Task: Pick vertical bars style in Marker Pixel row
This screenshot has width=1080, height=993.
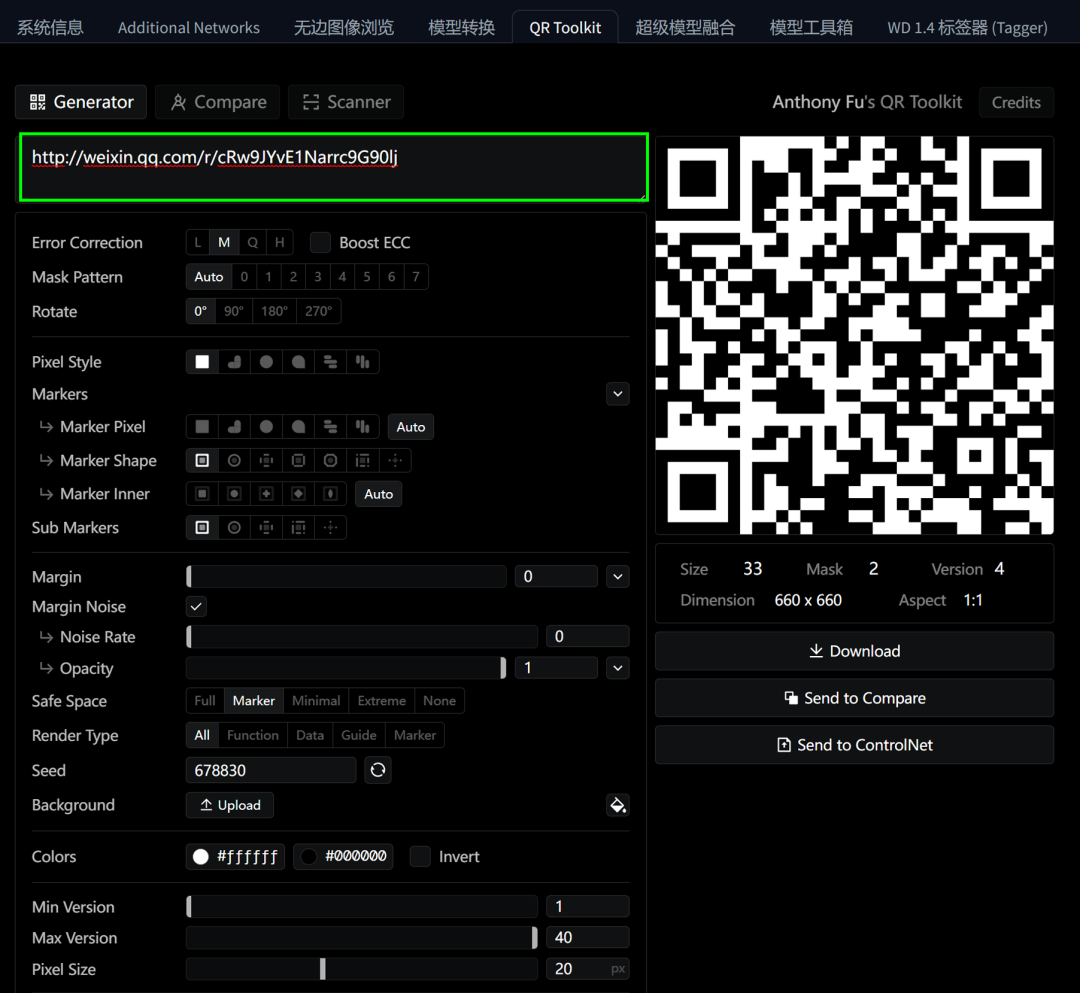Action: pyautogui.click(x=363, y=427)
